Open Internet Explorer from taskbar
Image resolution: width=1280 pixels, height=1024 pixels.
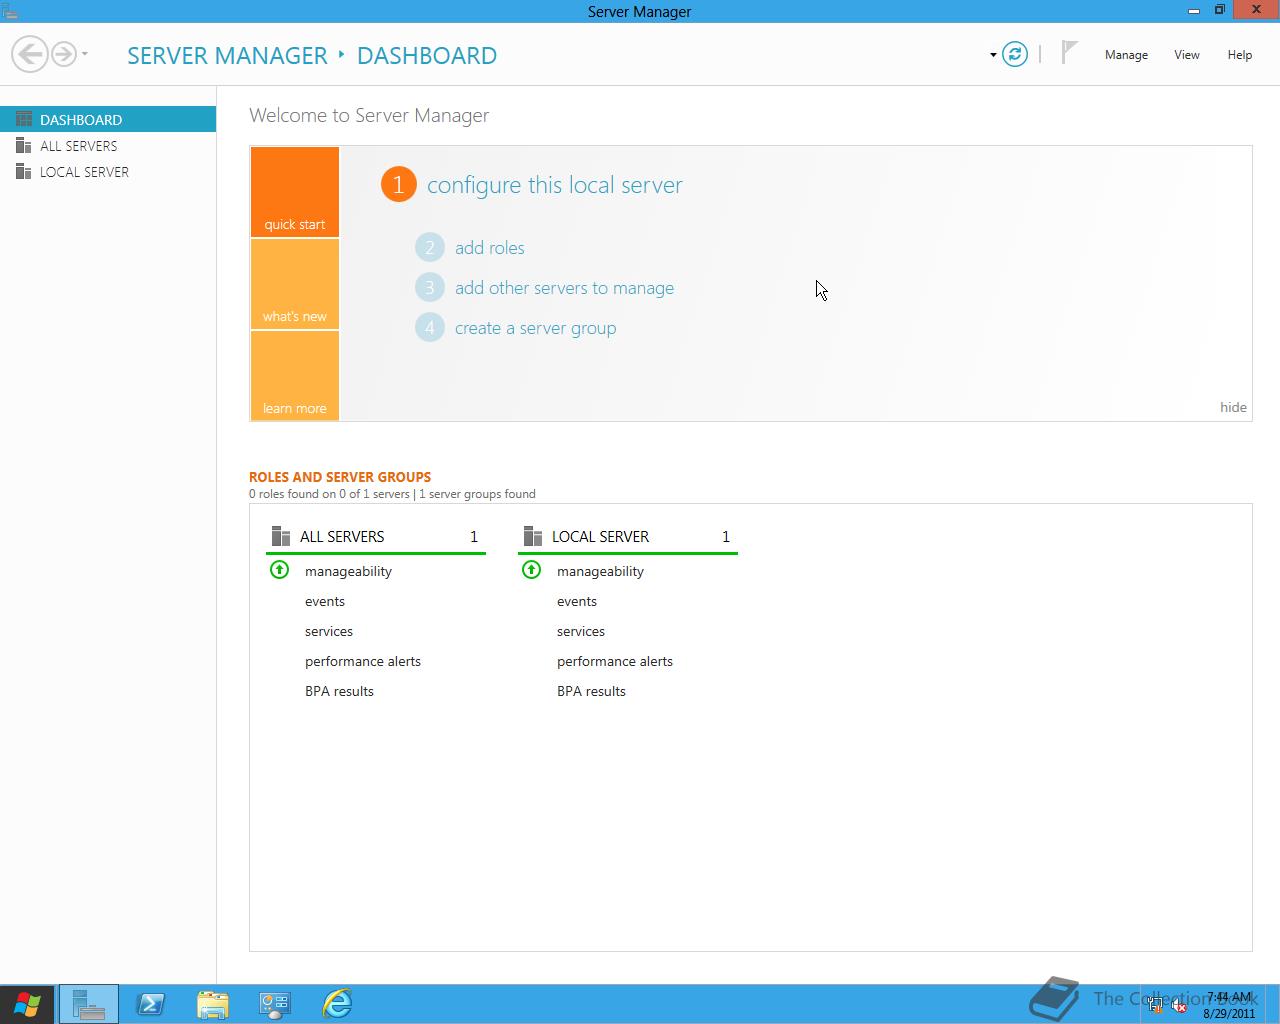tap(337, 1004)
